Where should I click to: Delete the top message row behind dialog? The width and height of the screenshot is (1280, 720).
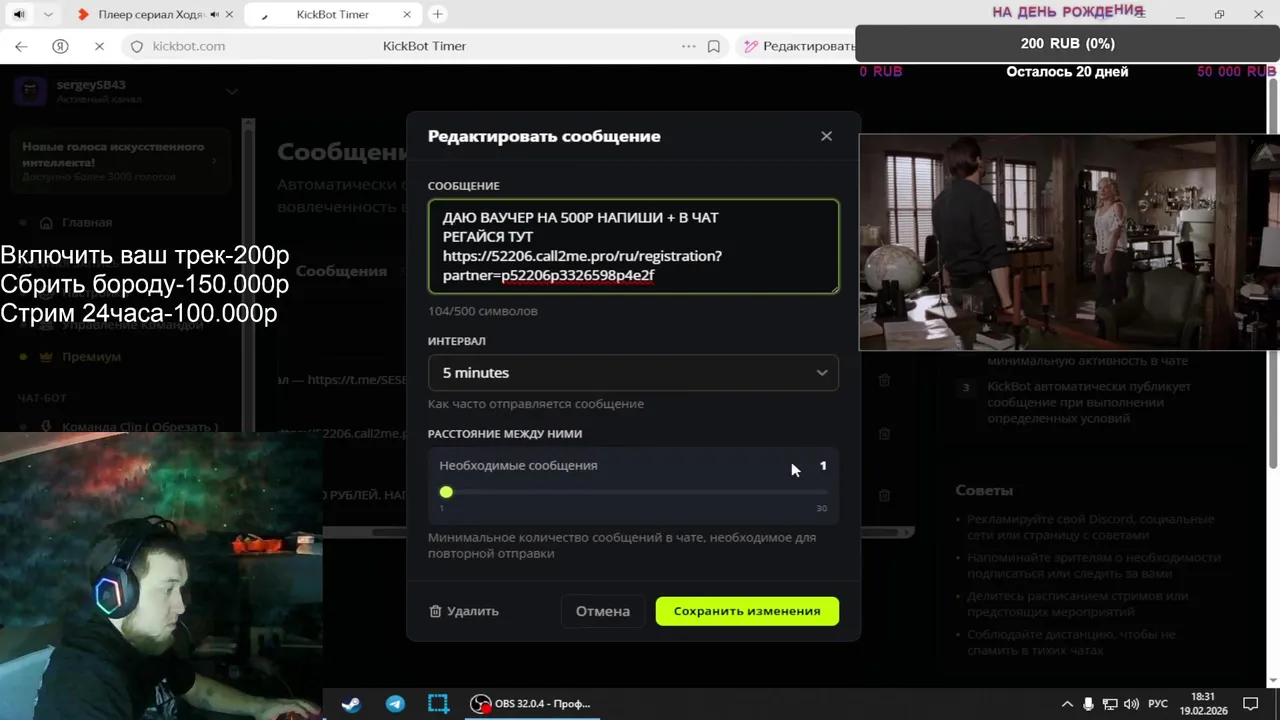(884, 380)
